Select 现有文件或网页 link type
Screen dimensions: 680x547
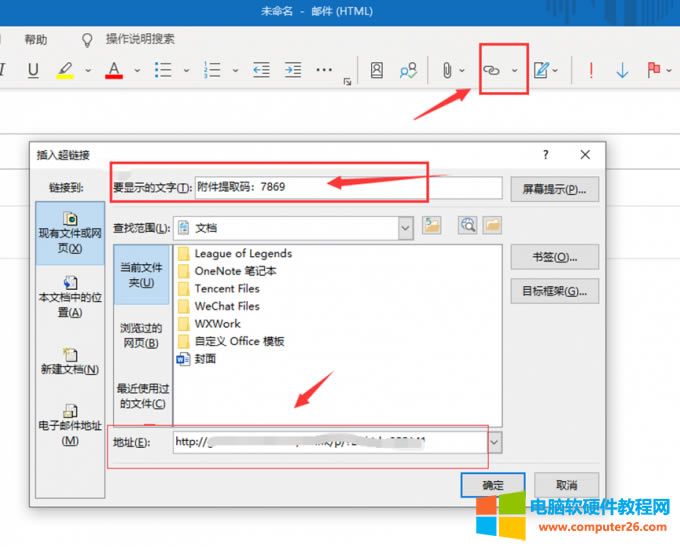click(x=70, y=233)
